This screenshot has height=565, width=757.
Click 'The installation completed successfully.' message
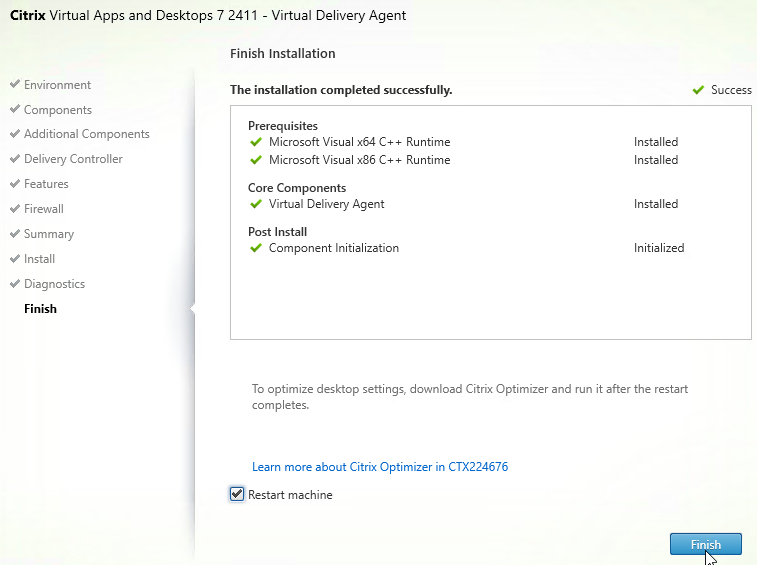[341, 90]
